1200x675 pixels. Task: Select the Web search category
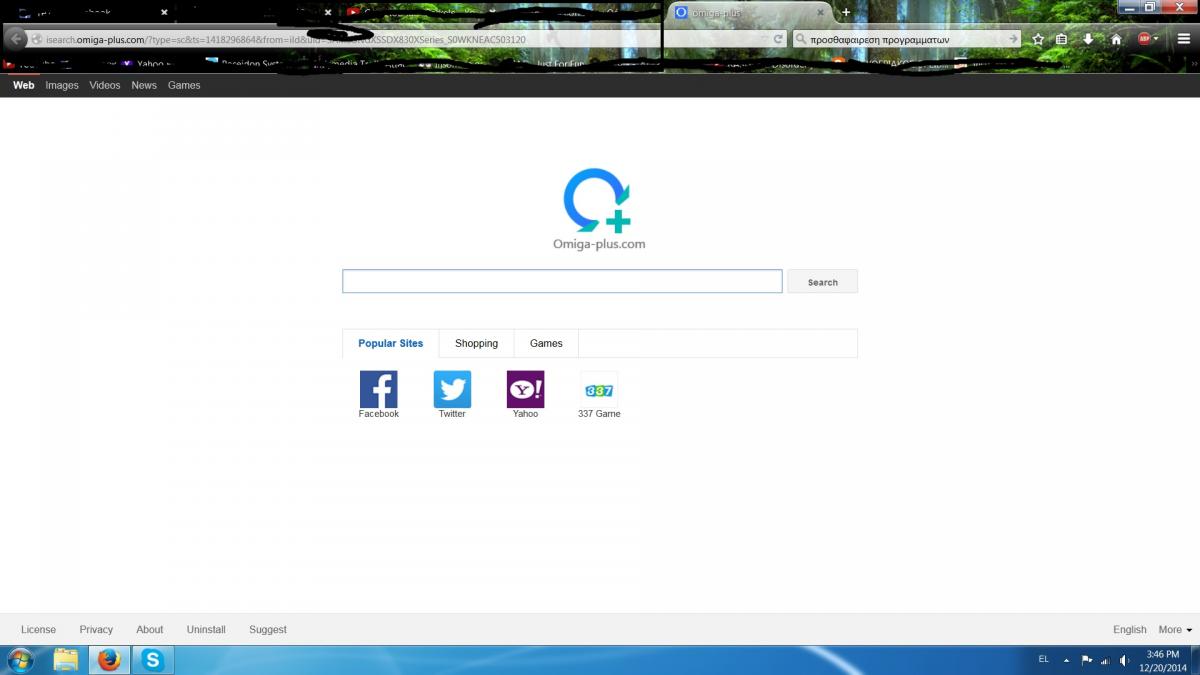point(23,85)
